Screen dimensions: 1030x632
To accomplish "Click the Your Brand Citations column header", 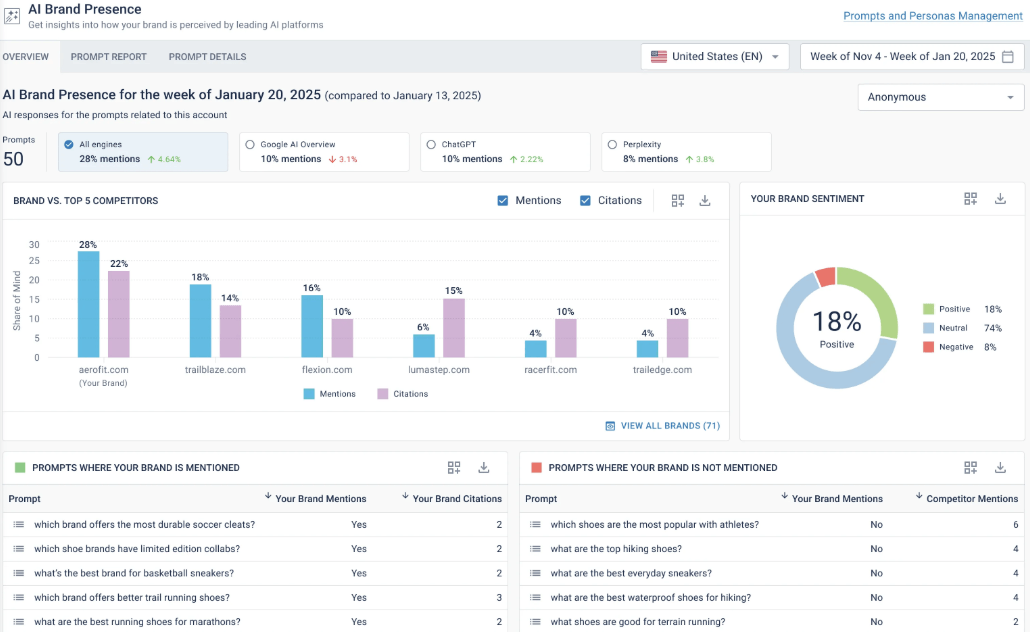I will tap(457, 499).
